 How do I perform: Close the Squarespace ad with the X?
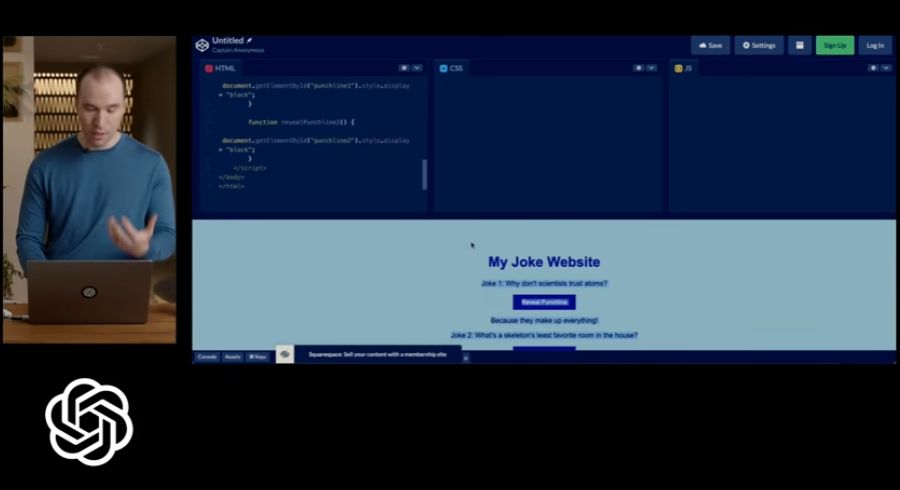click(x=465, y=358)
